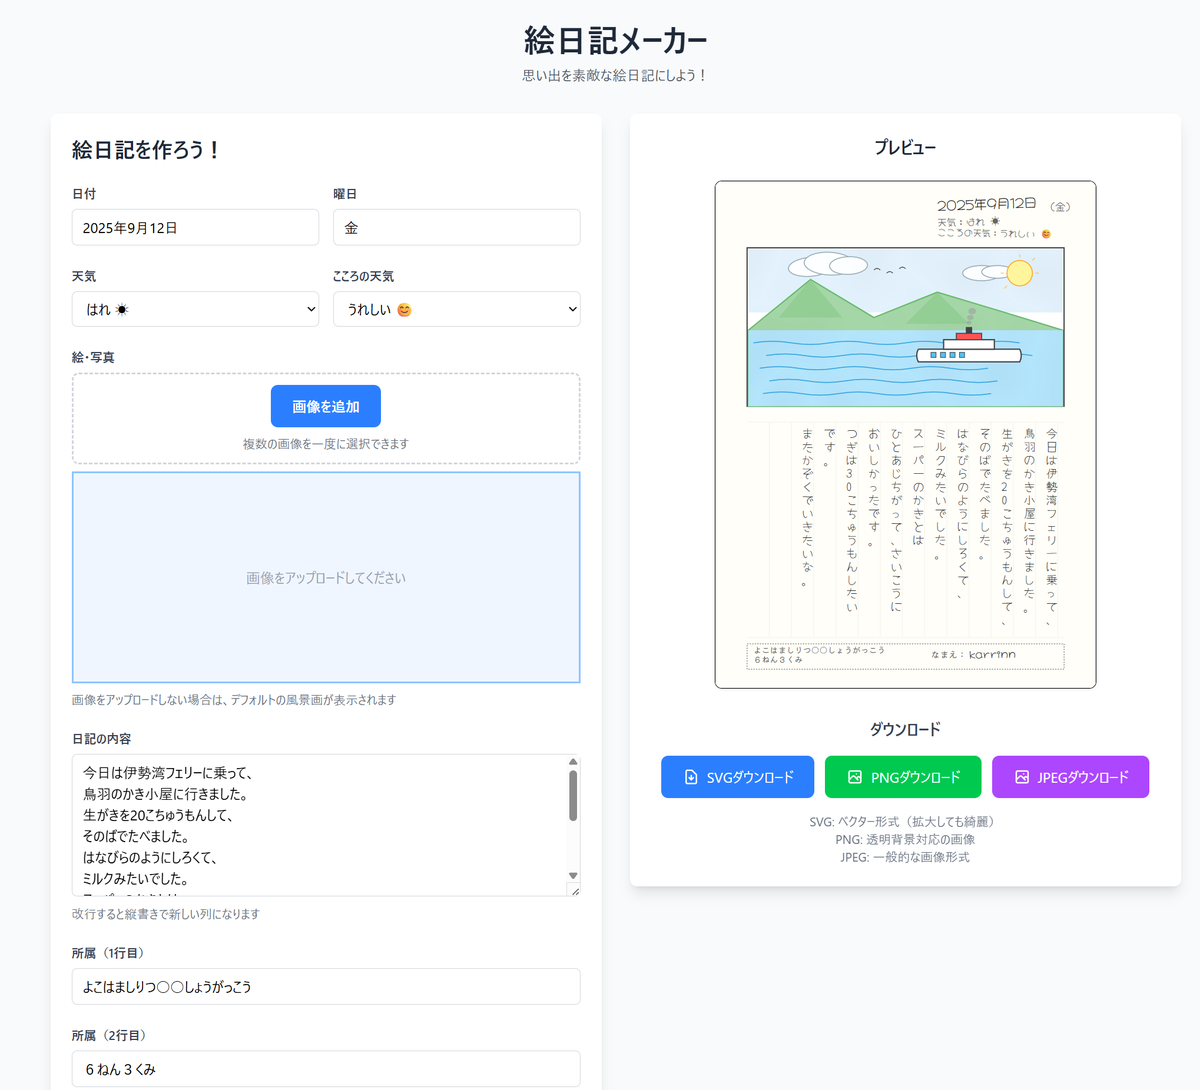Click the JPEGダウンロード button

[x=1070, y=777]
